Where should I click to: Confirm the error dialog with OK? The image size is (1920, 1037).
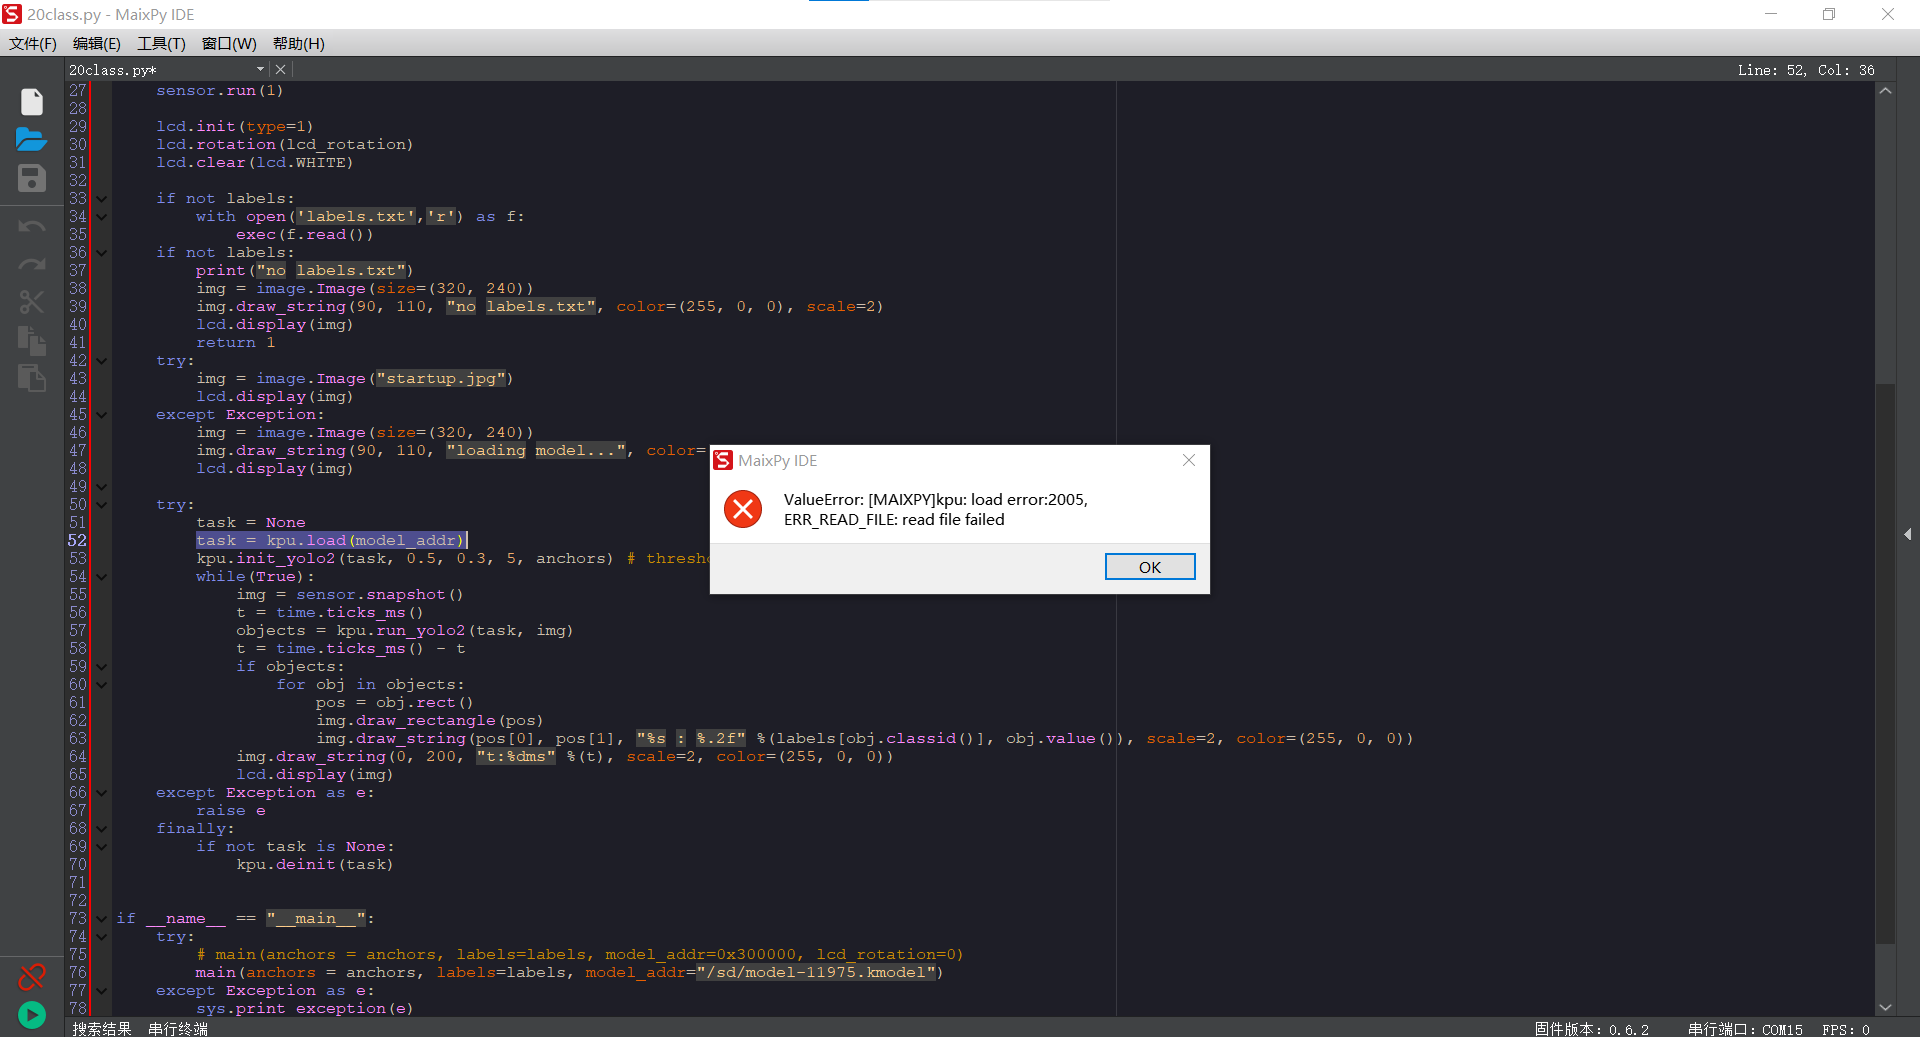1150,567
